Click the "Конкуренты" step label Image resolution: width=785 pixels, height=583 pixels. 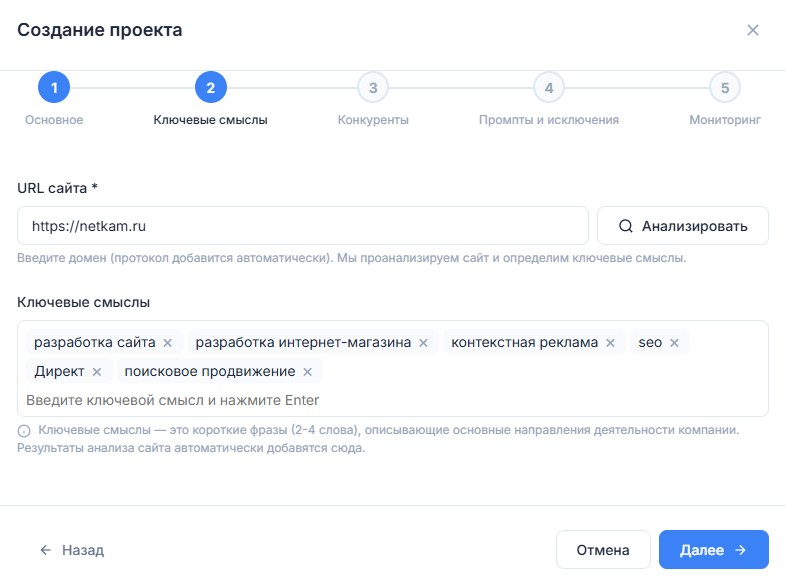pos(373,120)
